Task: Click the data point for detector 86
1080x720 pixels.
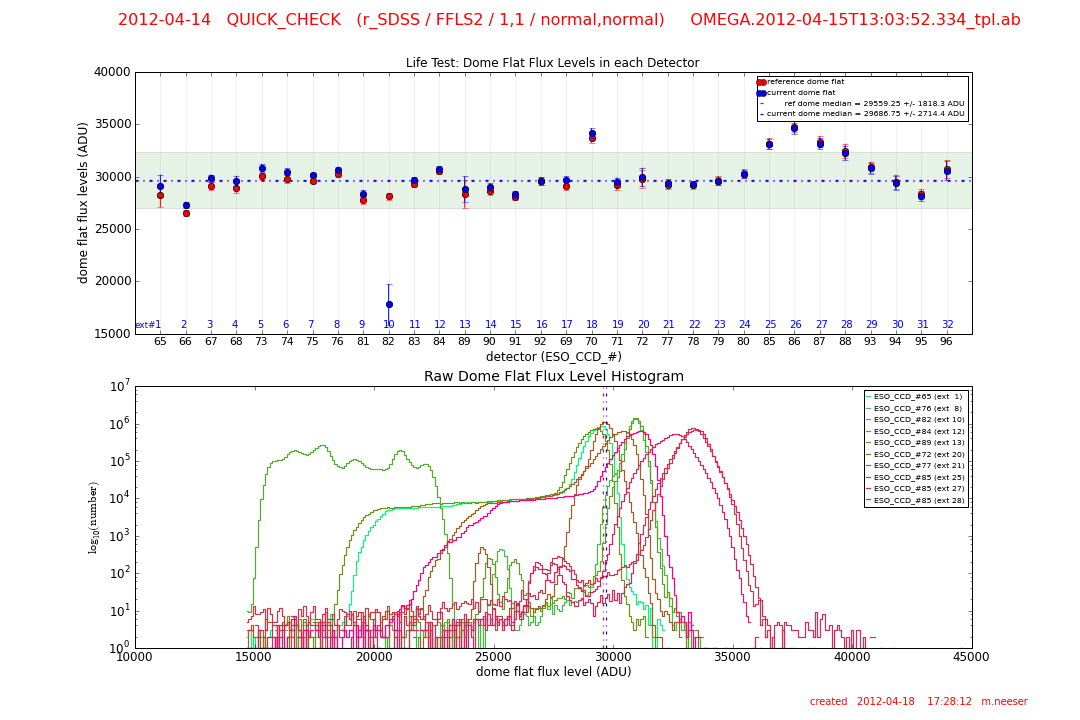Action: point(794,128)
